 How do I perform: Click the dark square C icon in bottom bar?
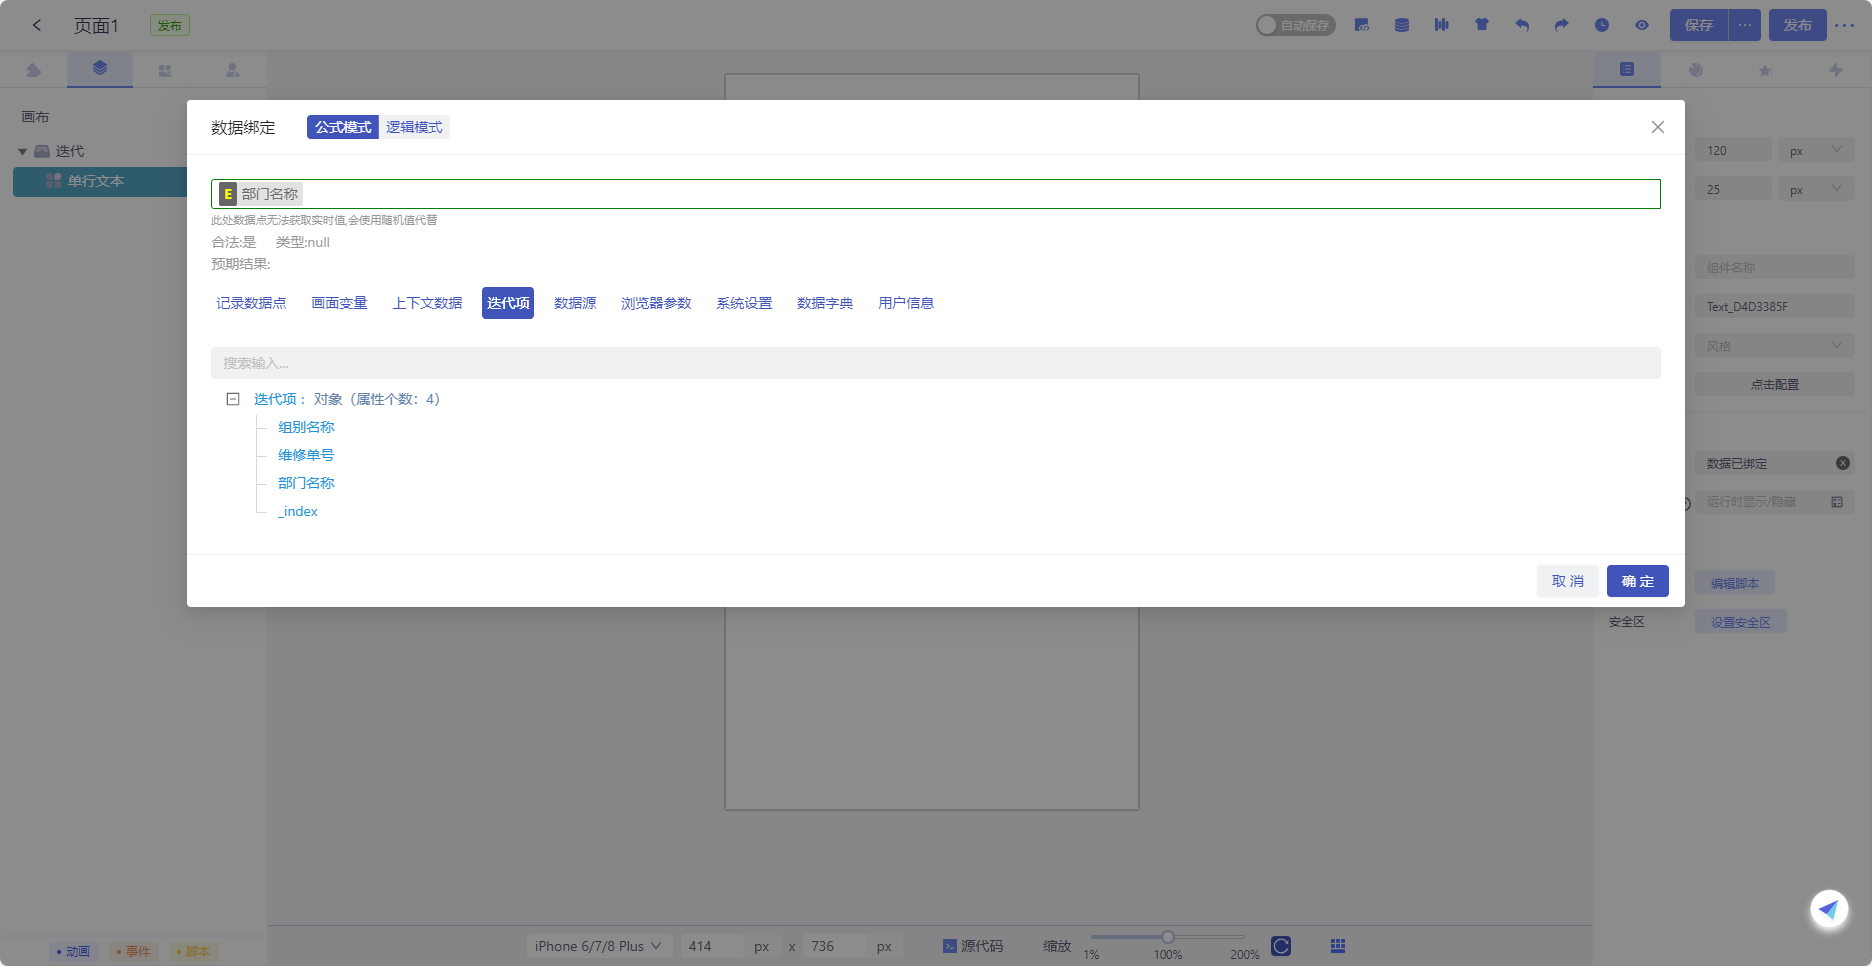[x=1281, y=946]
